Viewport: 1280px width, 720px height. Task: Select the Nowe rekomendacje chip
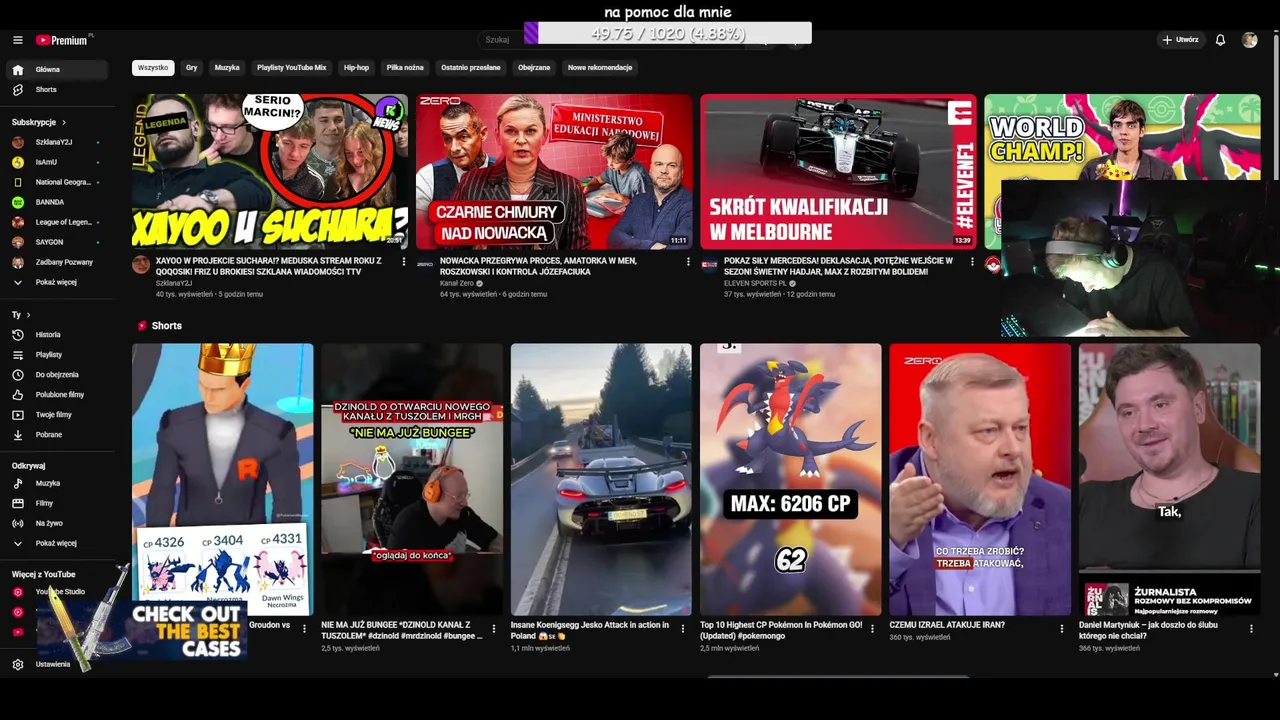click(x=600, y=68)
